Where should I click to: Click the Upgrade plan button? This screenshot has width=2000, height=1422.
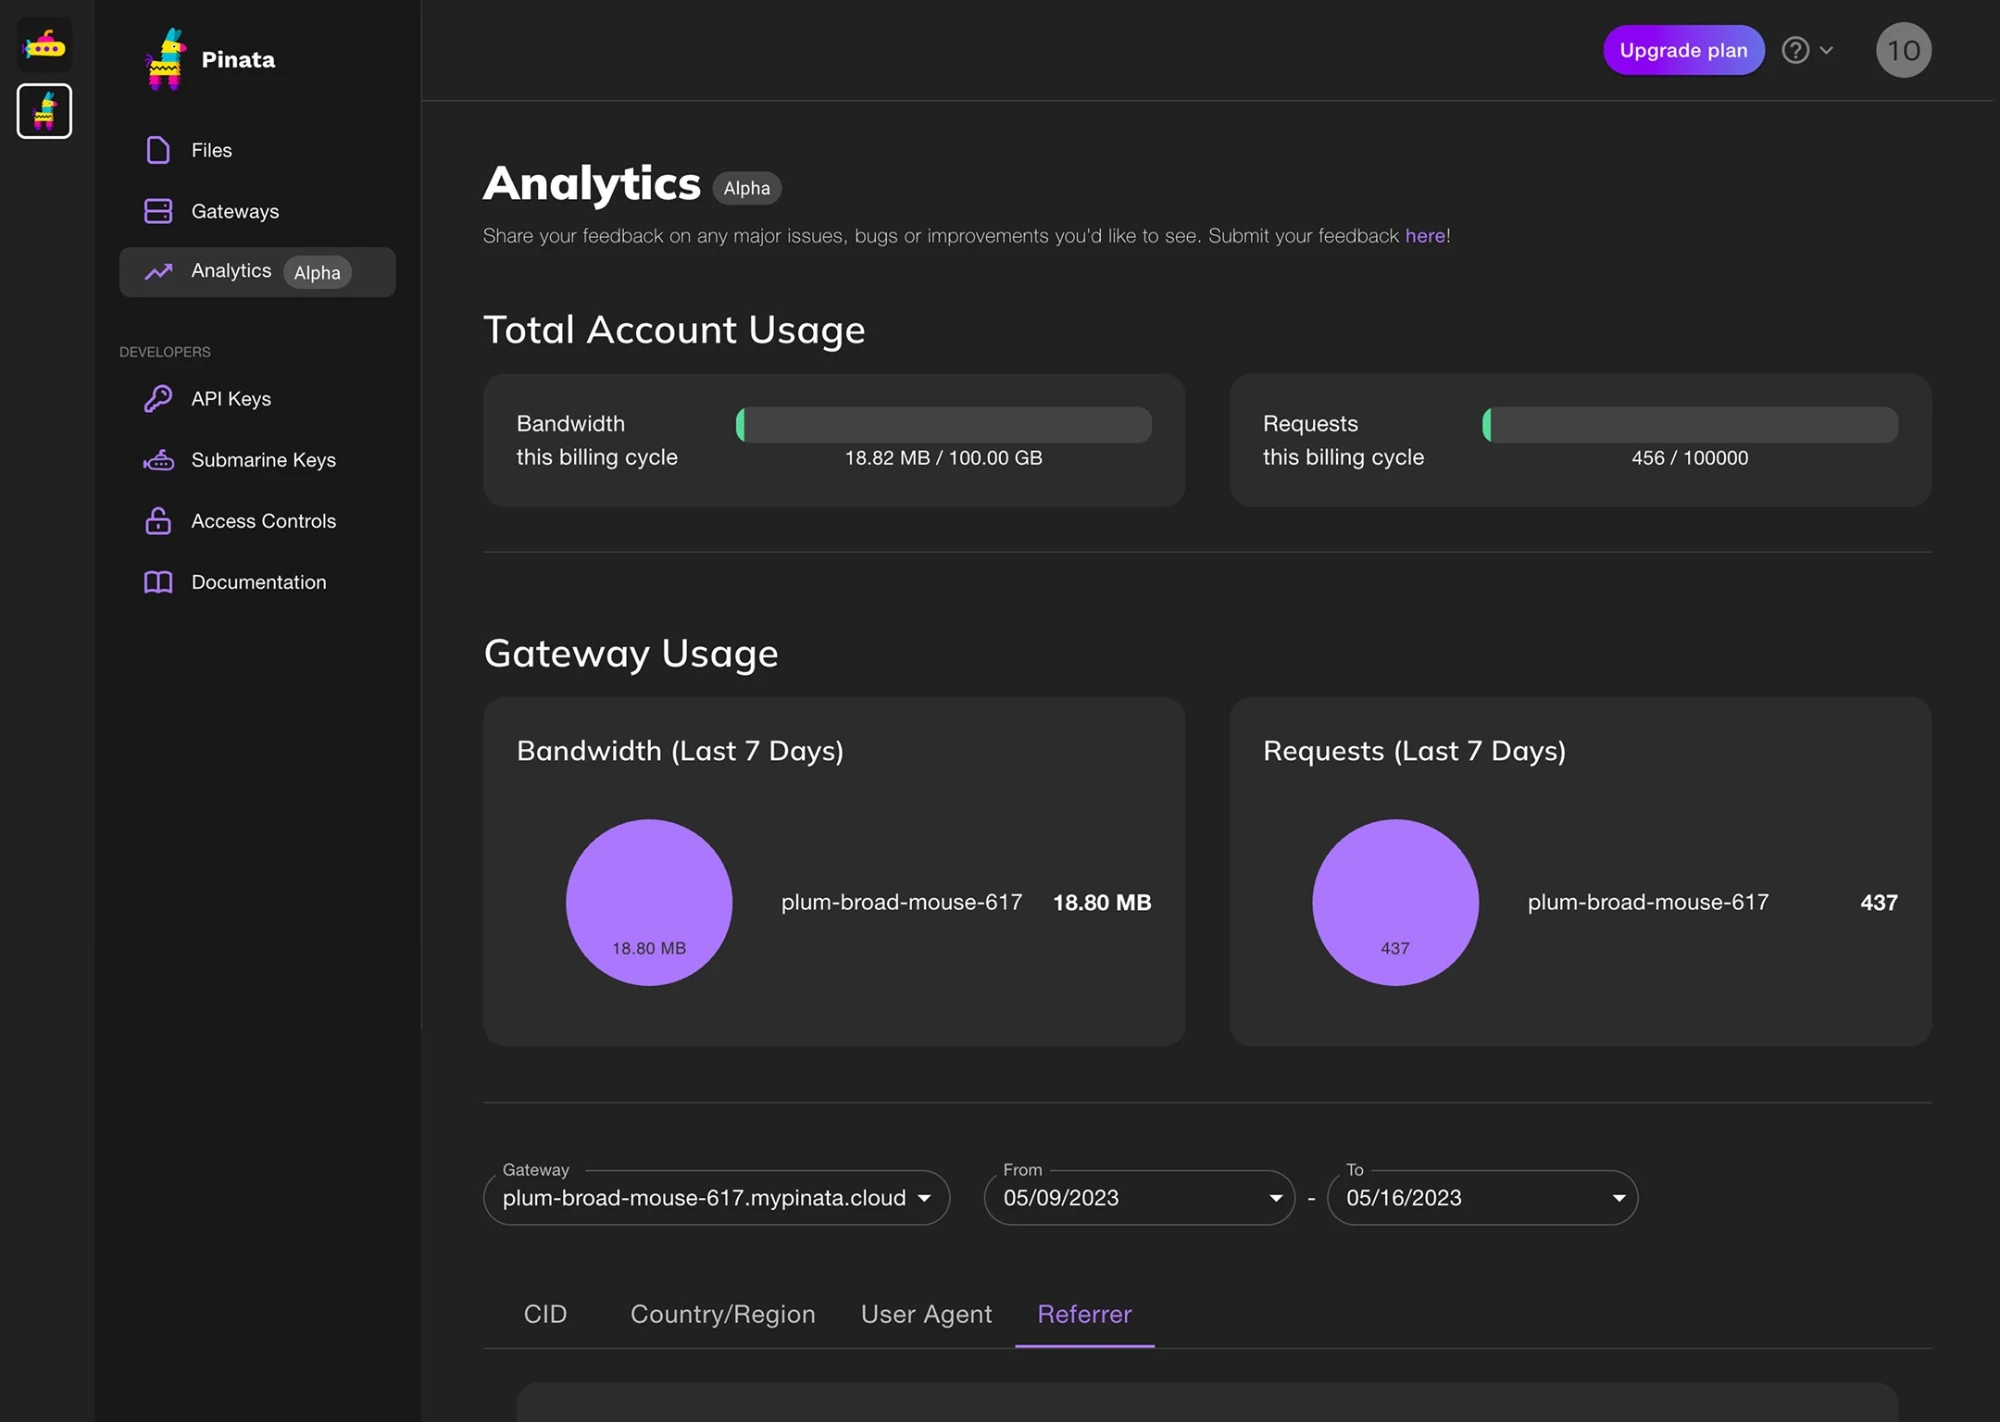[x=1684, y=50]
